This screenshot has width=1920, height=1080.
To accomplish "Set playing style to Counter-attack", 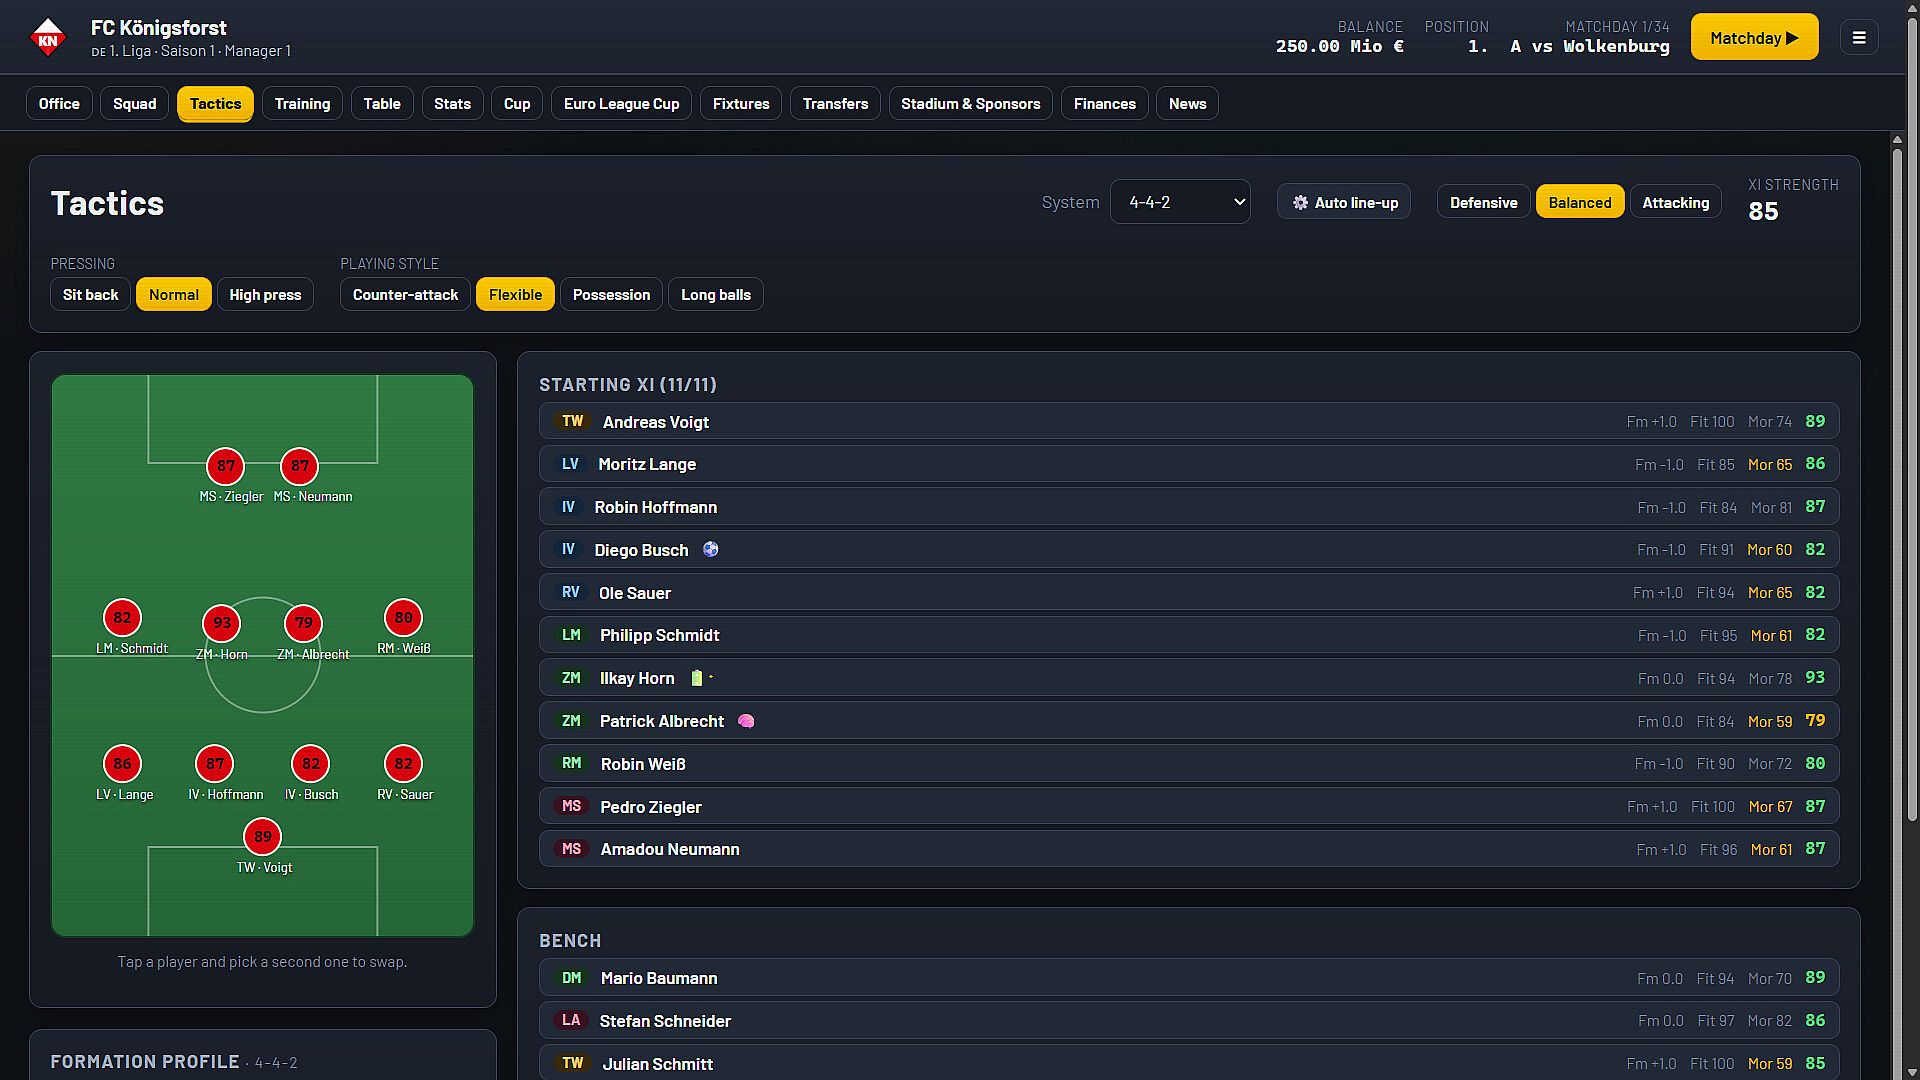I will point(405,294).
